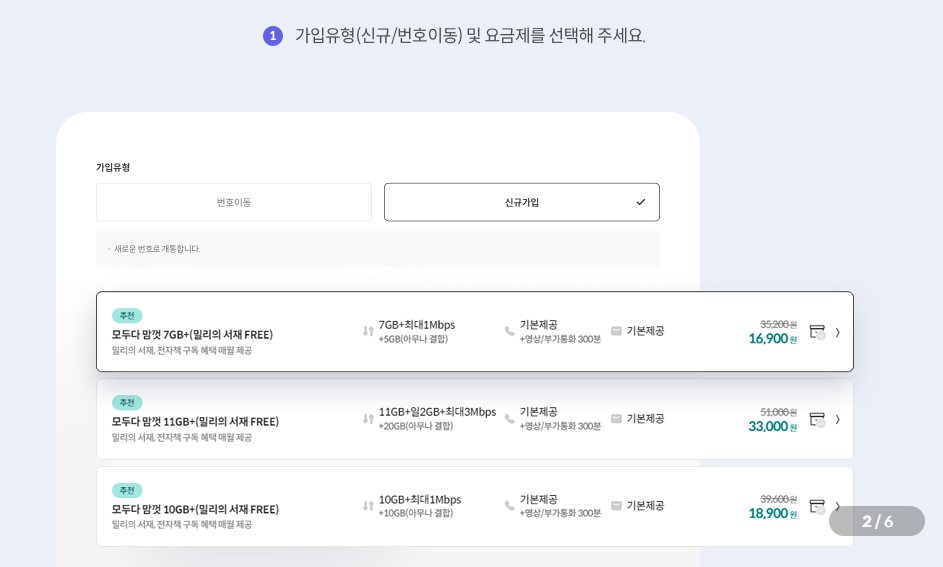Open the 모두다 맘껏 10GB+ plan card
Screen dimensions: 943x567
tap(475, 506)
